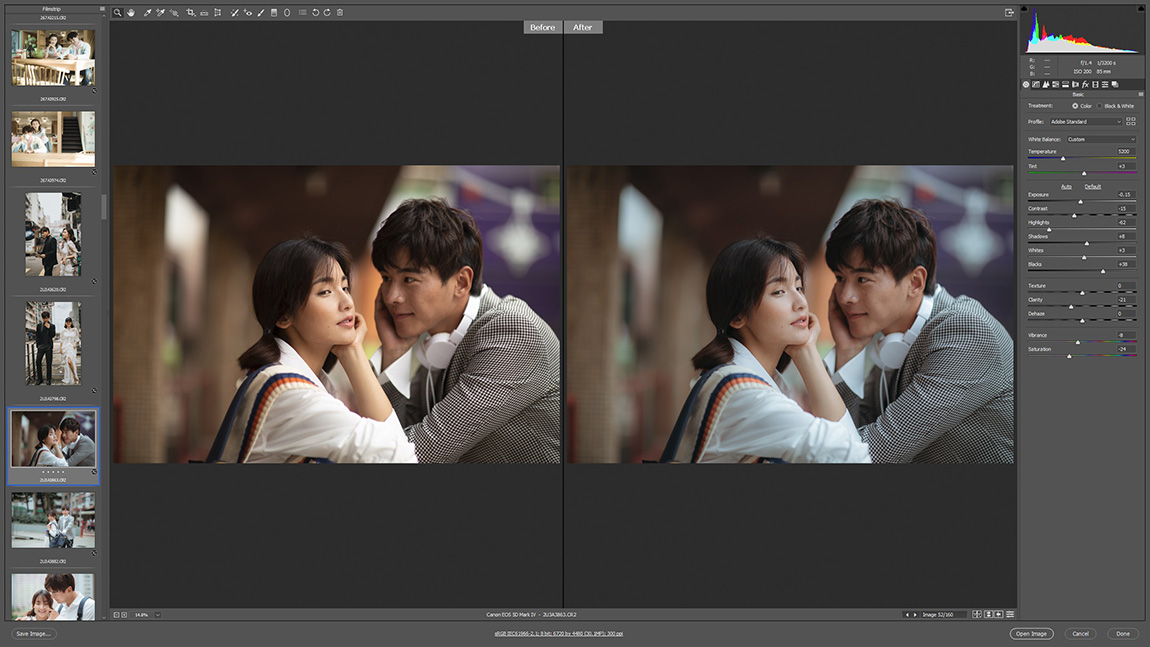
Task: Select the Spot Removal tool
Action: click(x=234, y=12)
